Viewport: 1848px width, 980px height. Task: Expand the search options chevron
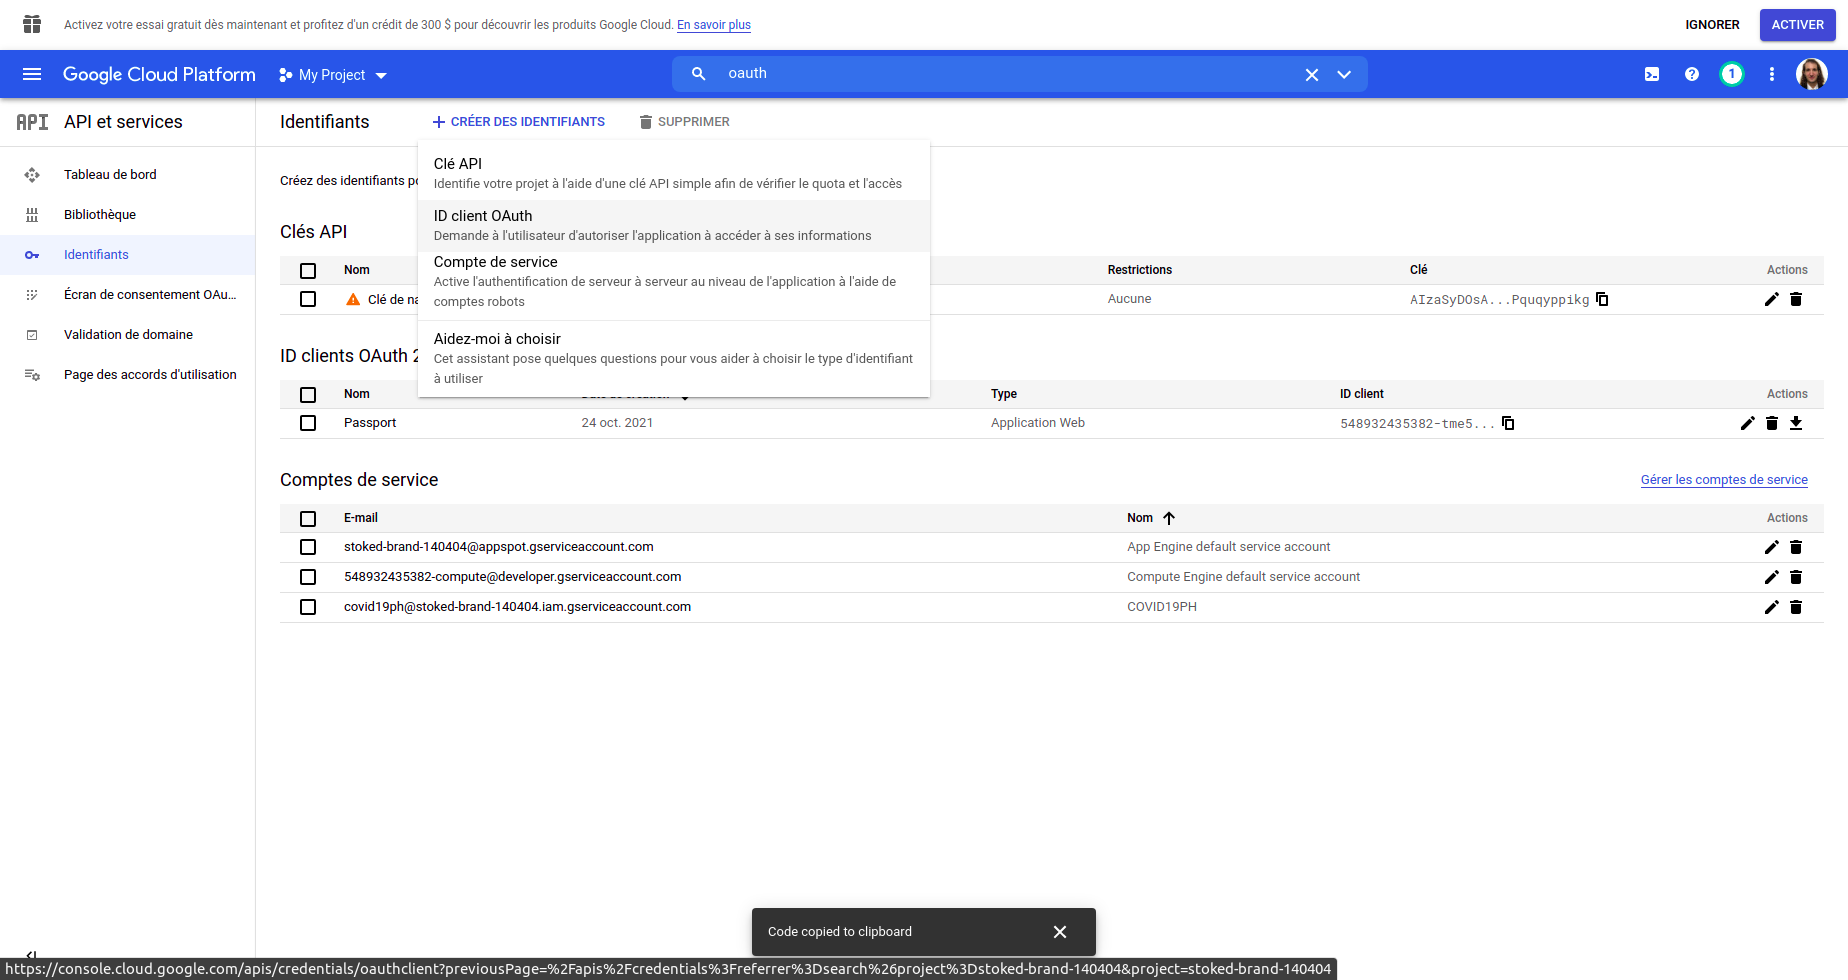(x=1344, y=74)
